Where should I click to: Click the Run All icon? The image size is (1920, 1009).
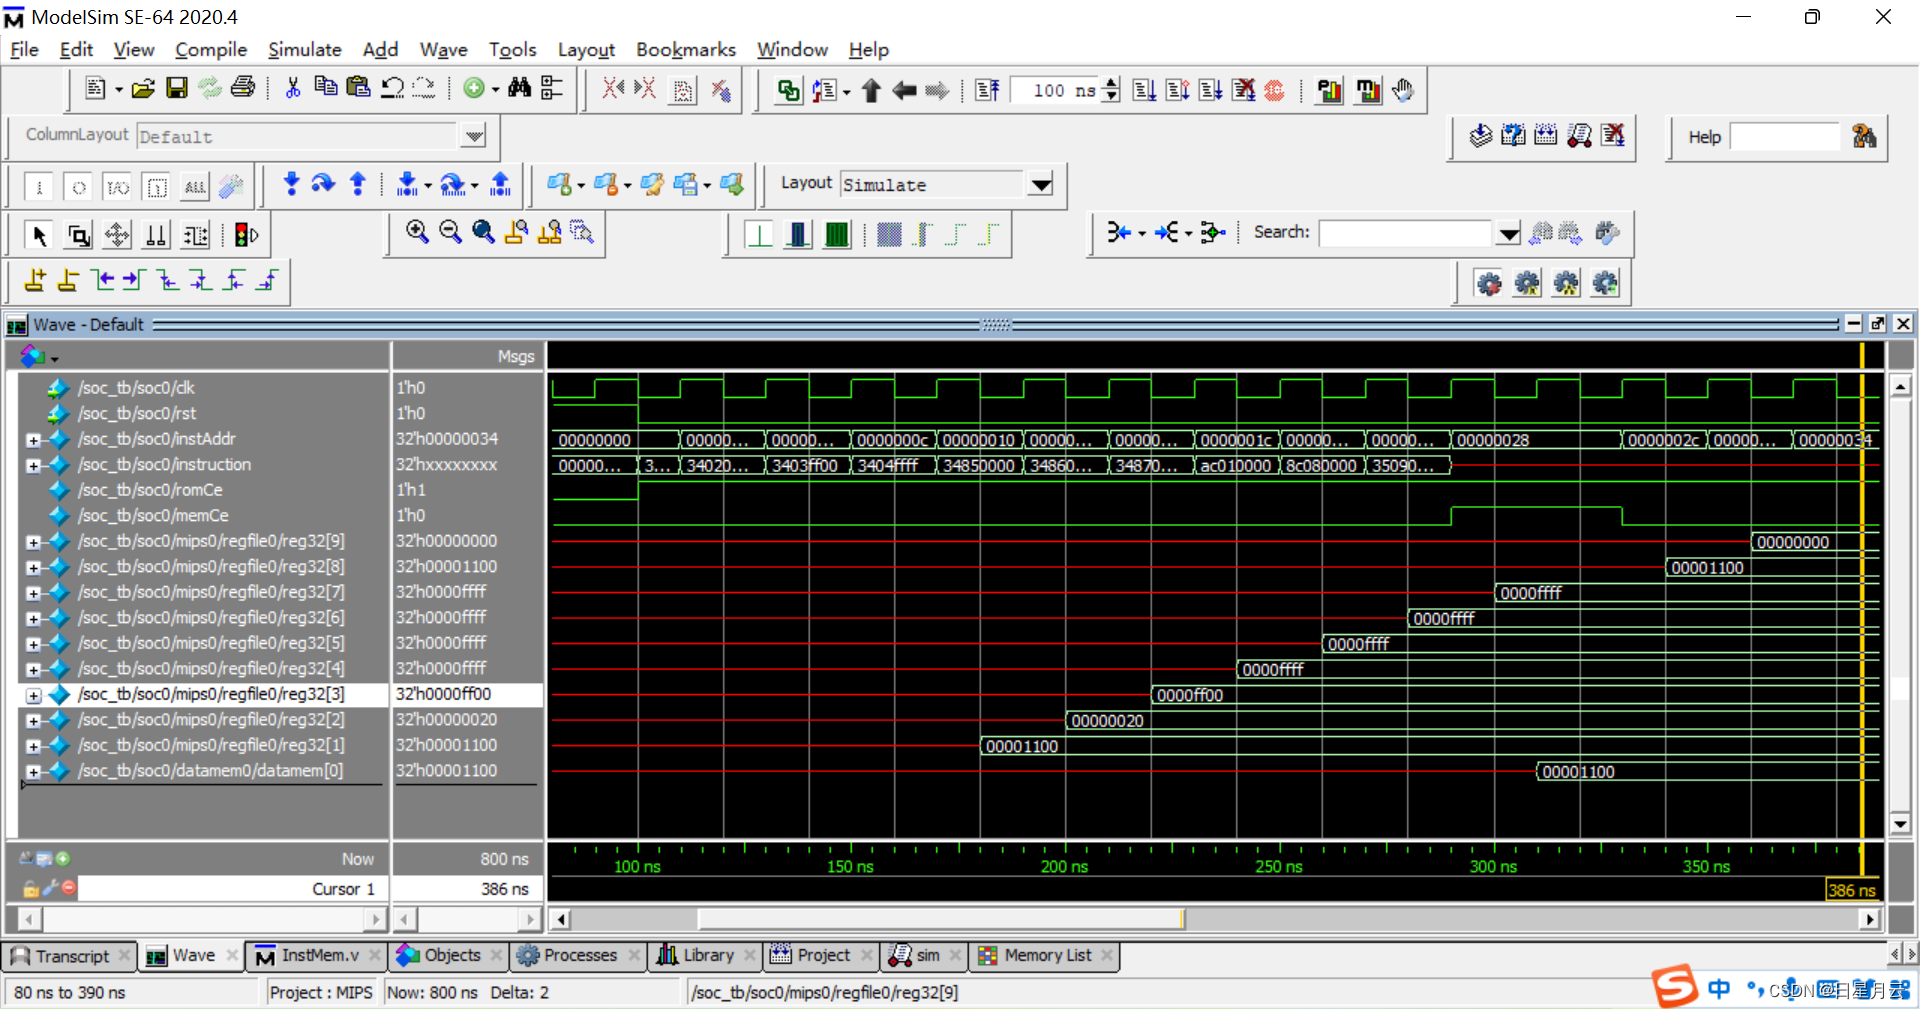[x=1211, y=90]
